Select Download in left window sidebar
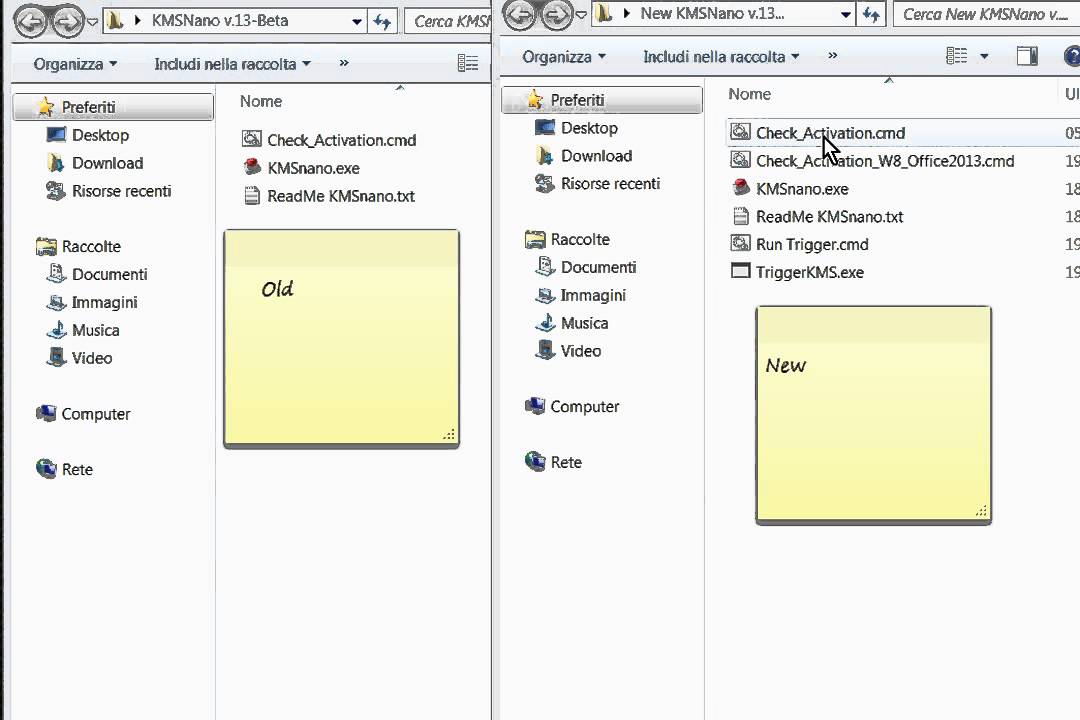The image size is (1080, 720). click(x=95, y=163)
